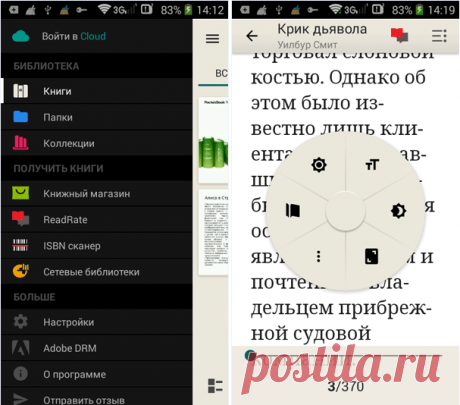460x405 pixels.
Task: Open the Книги library section
Action: 97,91
